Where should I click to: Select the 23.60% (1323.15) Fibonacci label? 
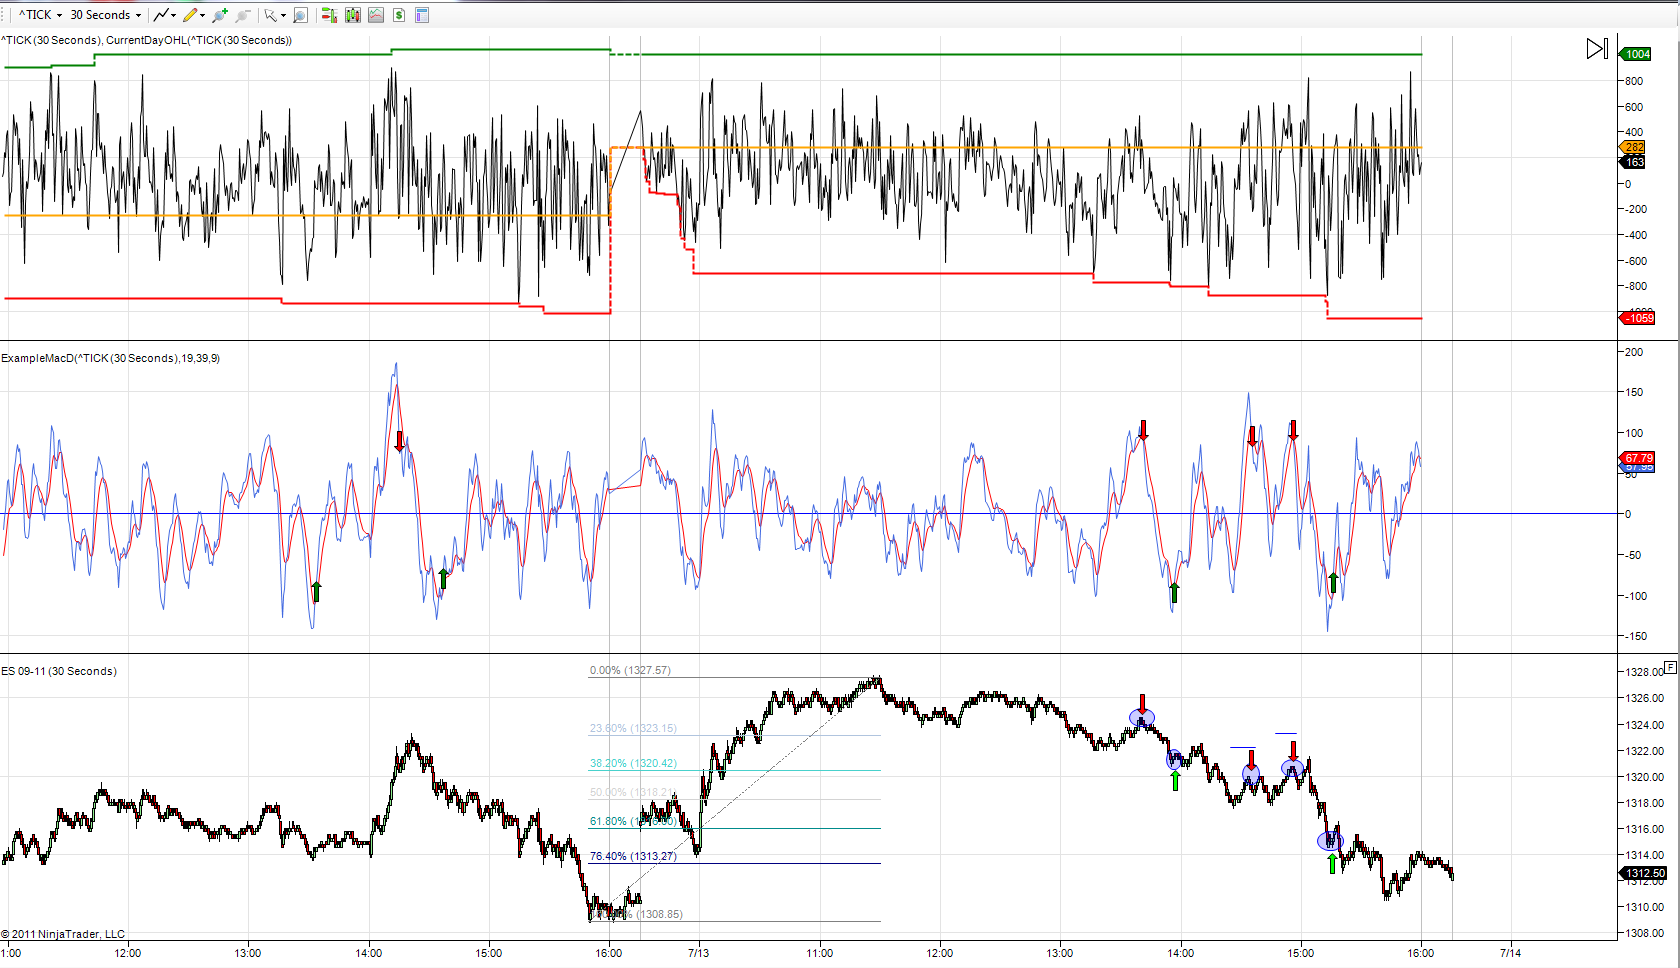pyautogui.click(x=633, y=728)
